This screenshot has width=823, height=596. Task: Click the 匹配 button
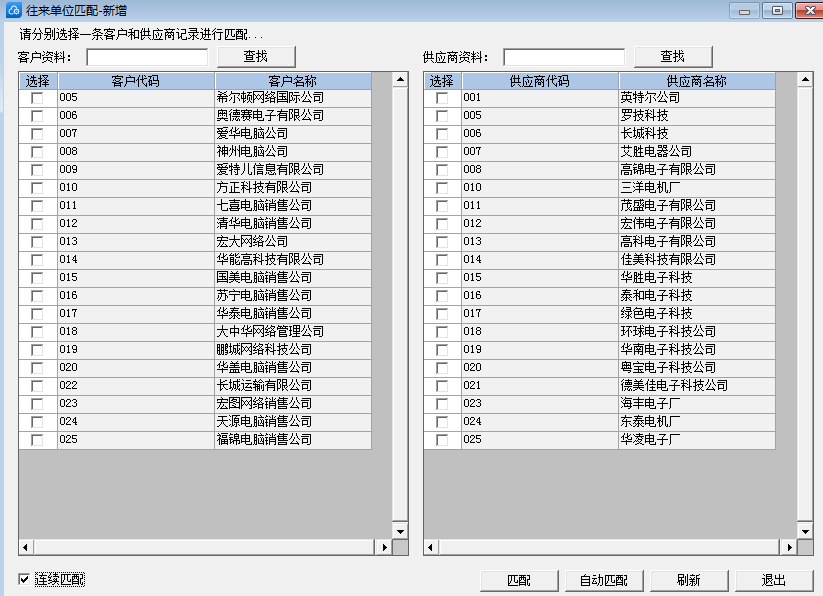tap(519, 580)
